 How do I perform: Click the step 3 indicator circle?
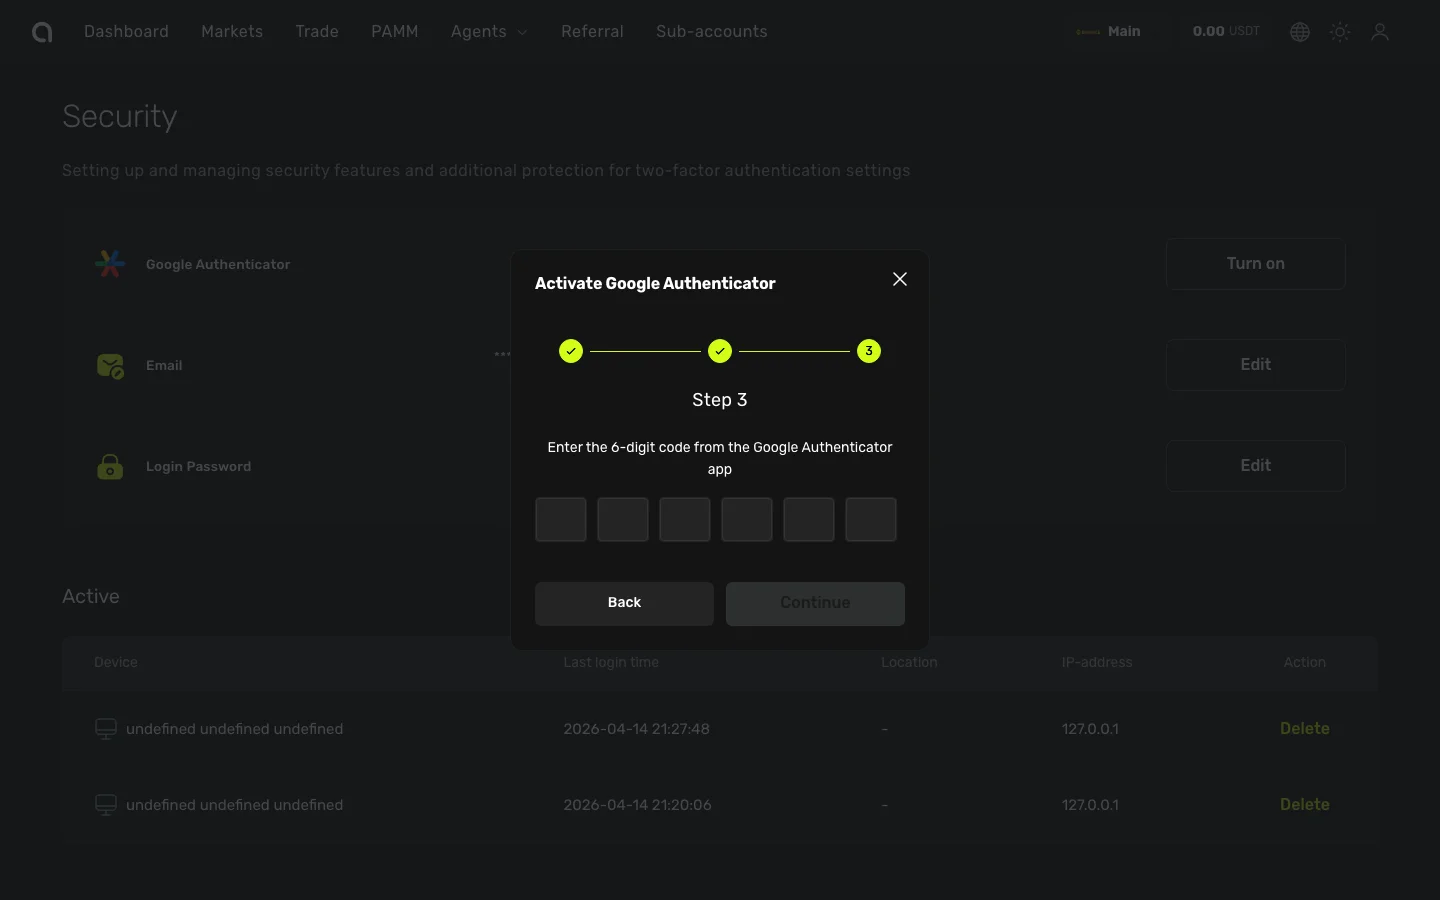tap(868, 351)
